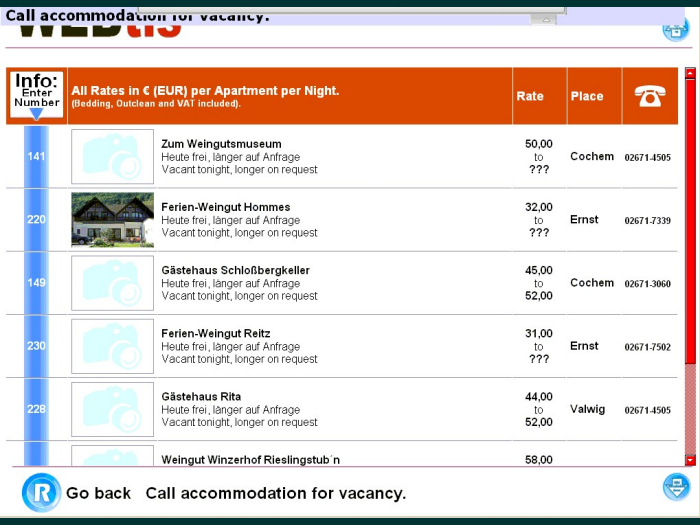Click the Info Enter Number header box

[37, 91]
